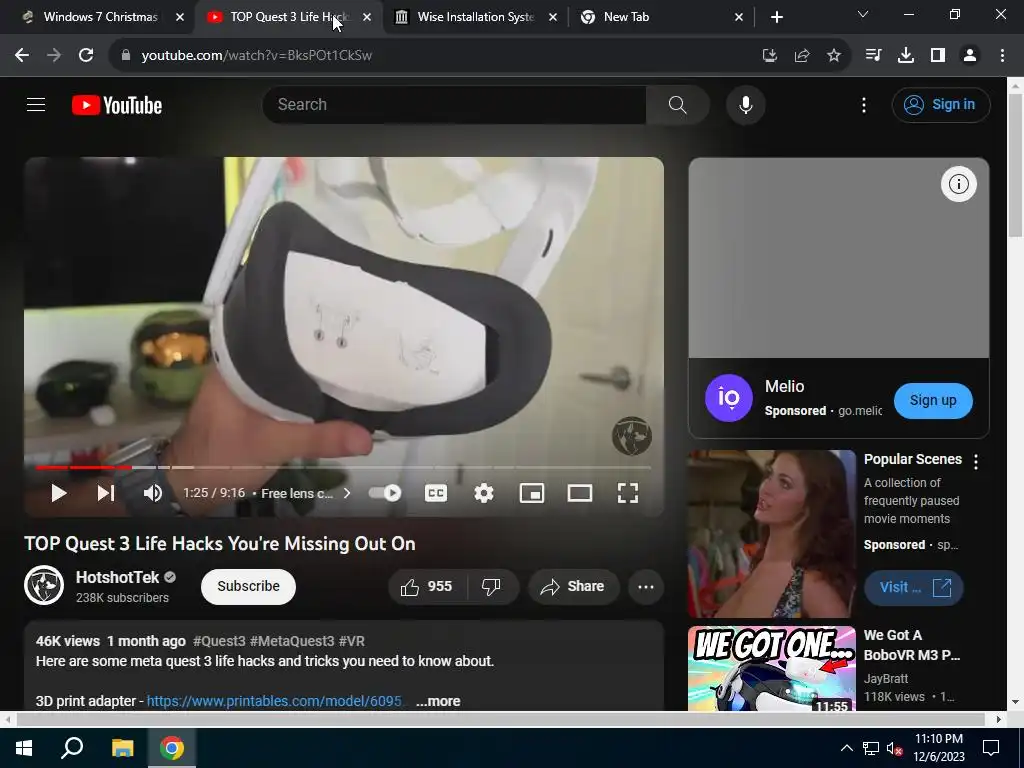Image resolution: width=1024 pixels, height=768 pixels.
Task: Open video settings gear
Action: 483,493
